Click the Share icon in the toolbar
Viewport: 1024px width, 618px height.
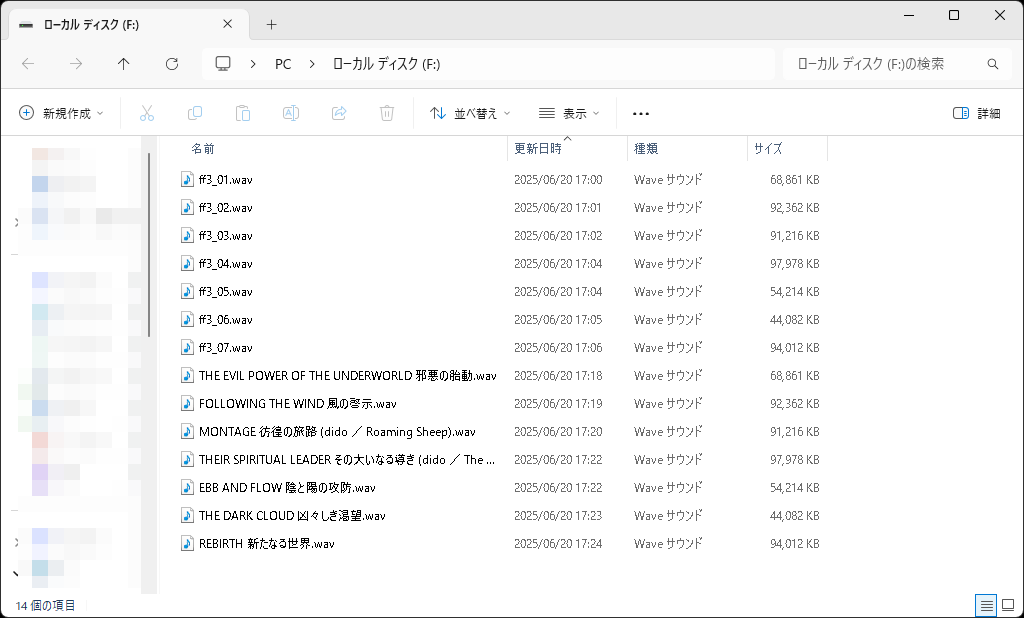tap(339, 113)
